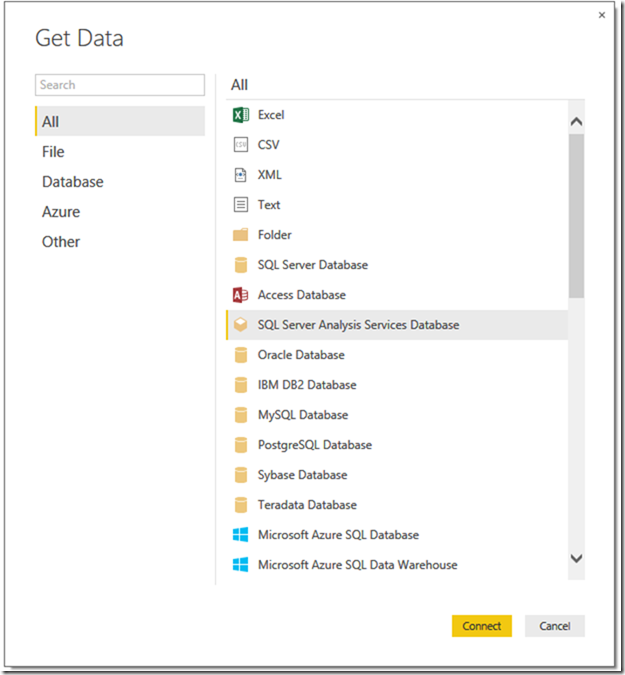Select SQL Server Analysis Services Database label

point(359,325)
